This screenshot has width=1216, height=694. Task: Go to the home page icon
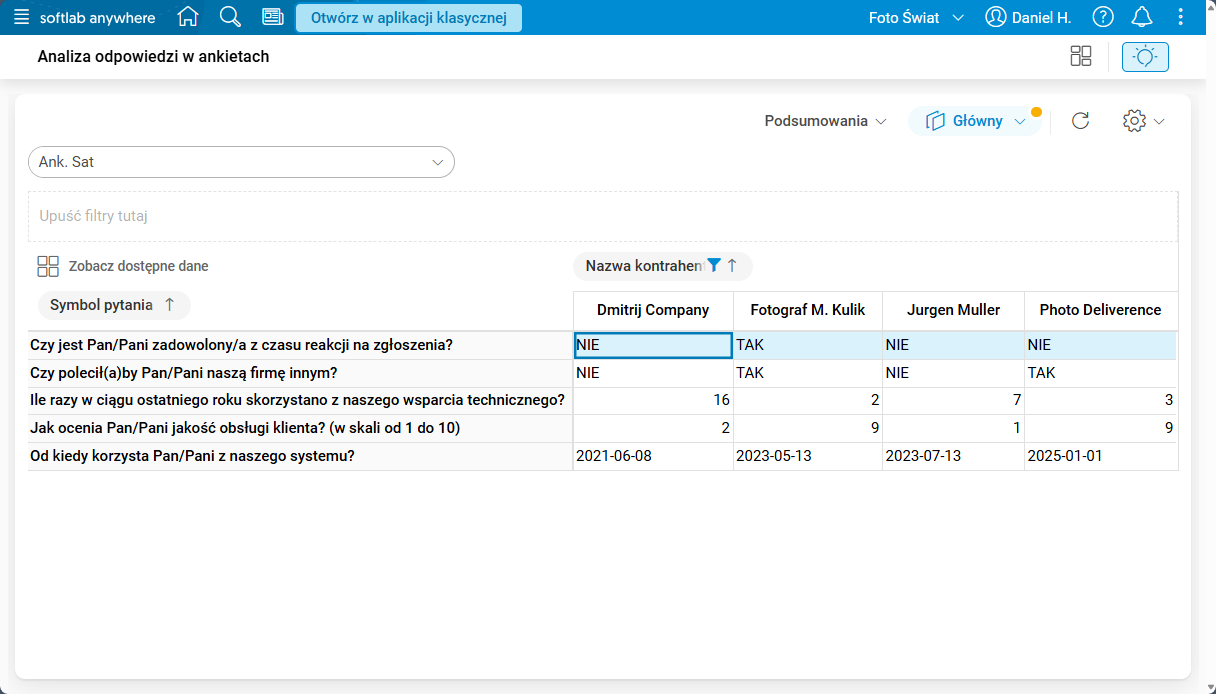(188, 17)
